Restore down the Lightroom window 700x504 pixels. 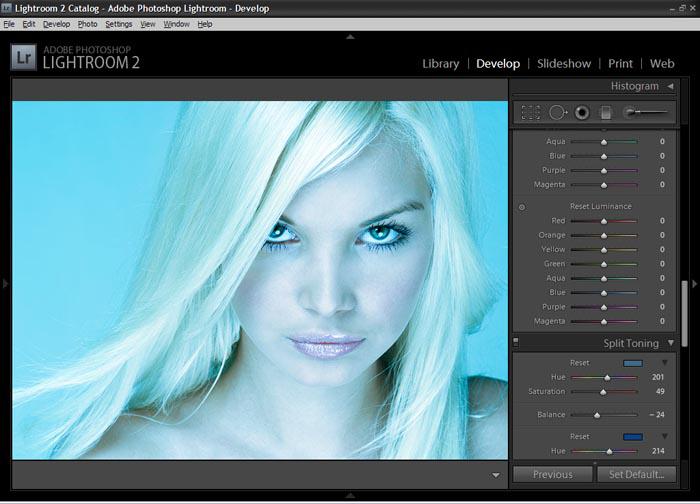click(682, 8)
